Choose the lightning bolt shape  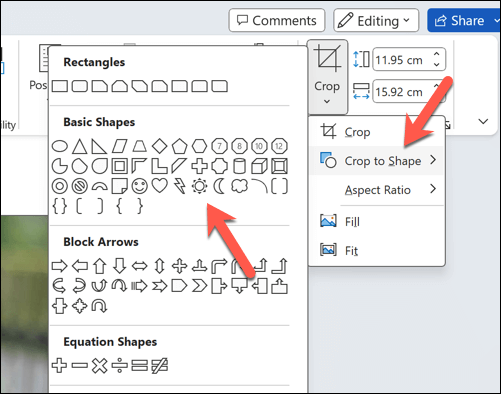tap(180, 186)
